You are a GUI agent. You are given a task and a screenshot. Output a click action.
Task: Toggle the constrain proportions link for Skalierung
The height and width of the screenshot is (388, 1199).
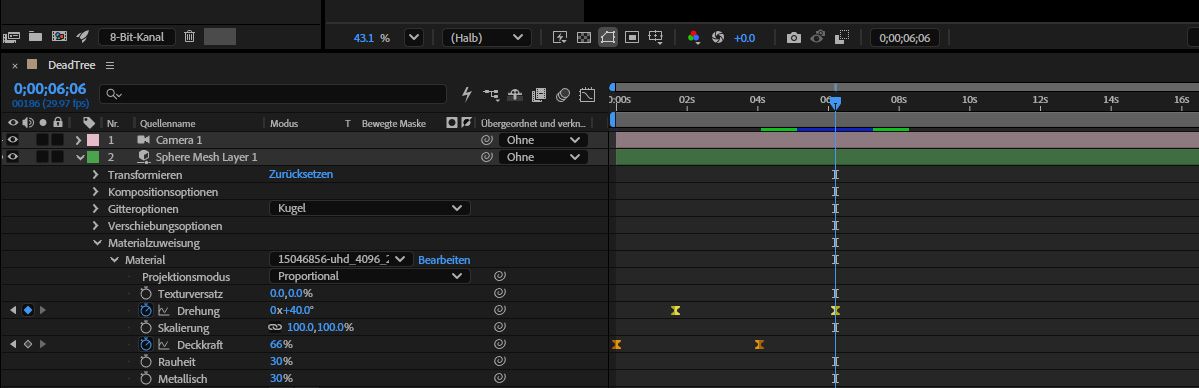275,328
